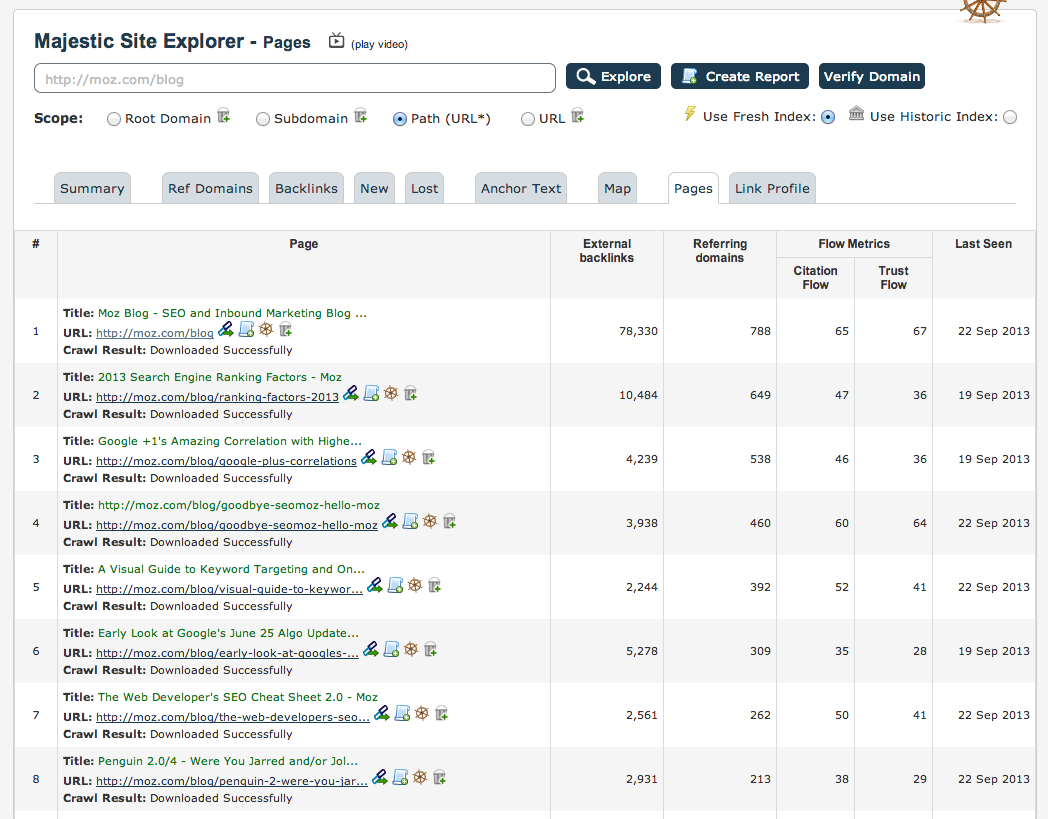Select Root Domain scope radio button
1048x819 pixels.
(x=114, y=119)
